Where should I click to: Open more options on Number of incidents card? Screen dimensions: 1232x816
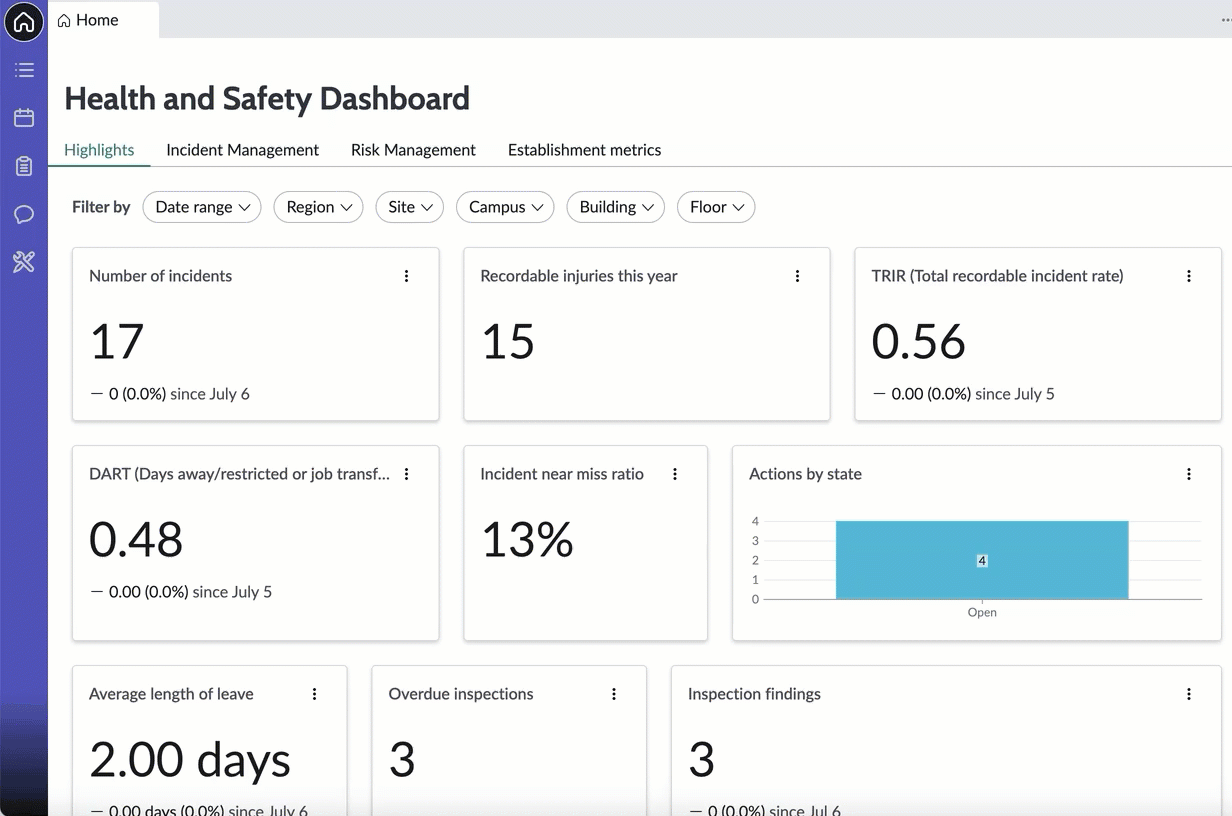(406, 276)
